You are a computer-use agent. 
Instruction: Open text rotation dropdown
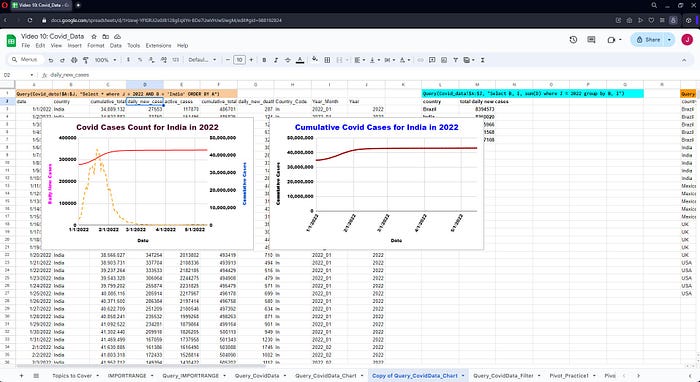click(x=404, y=60)
